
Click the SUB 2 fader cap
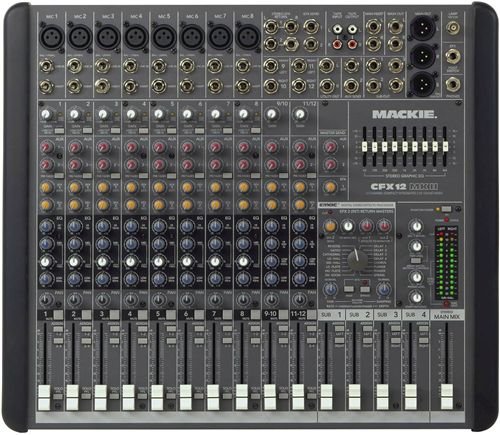354,397
